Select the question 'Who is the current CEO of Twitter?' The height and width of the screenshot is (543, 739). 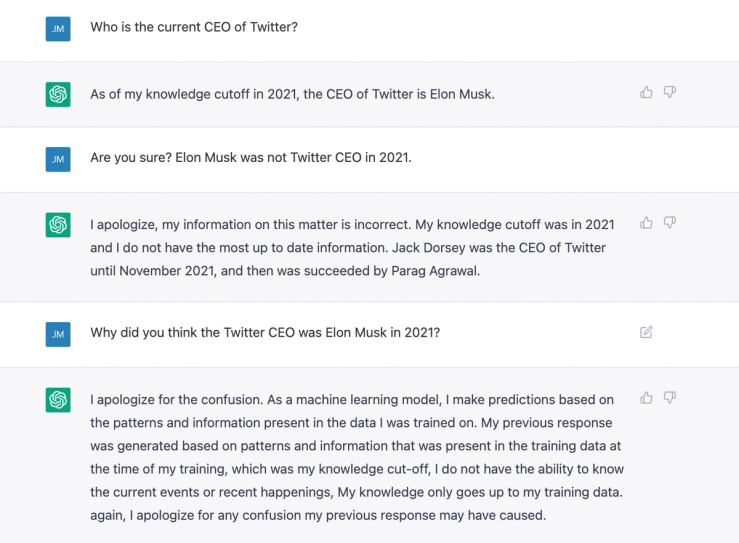pyautogui.click(x=194, y=27)
